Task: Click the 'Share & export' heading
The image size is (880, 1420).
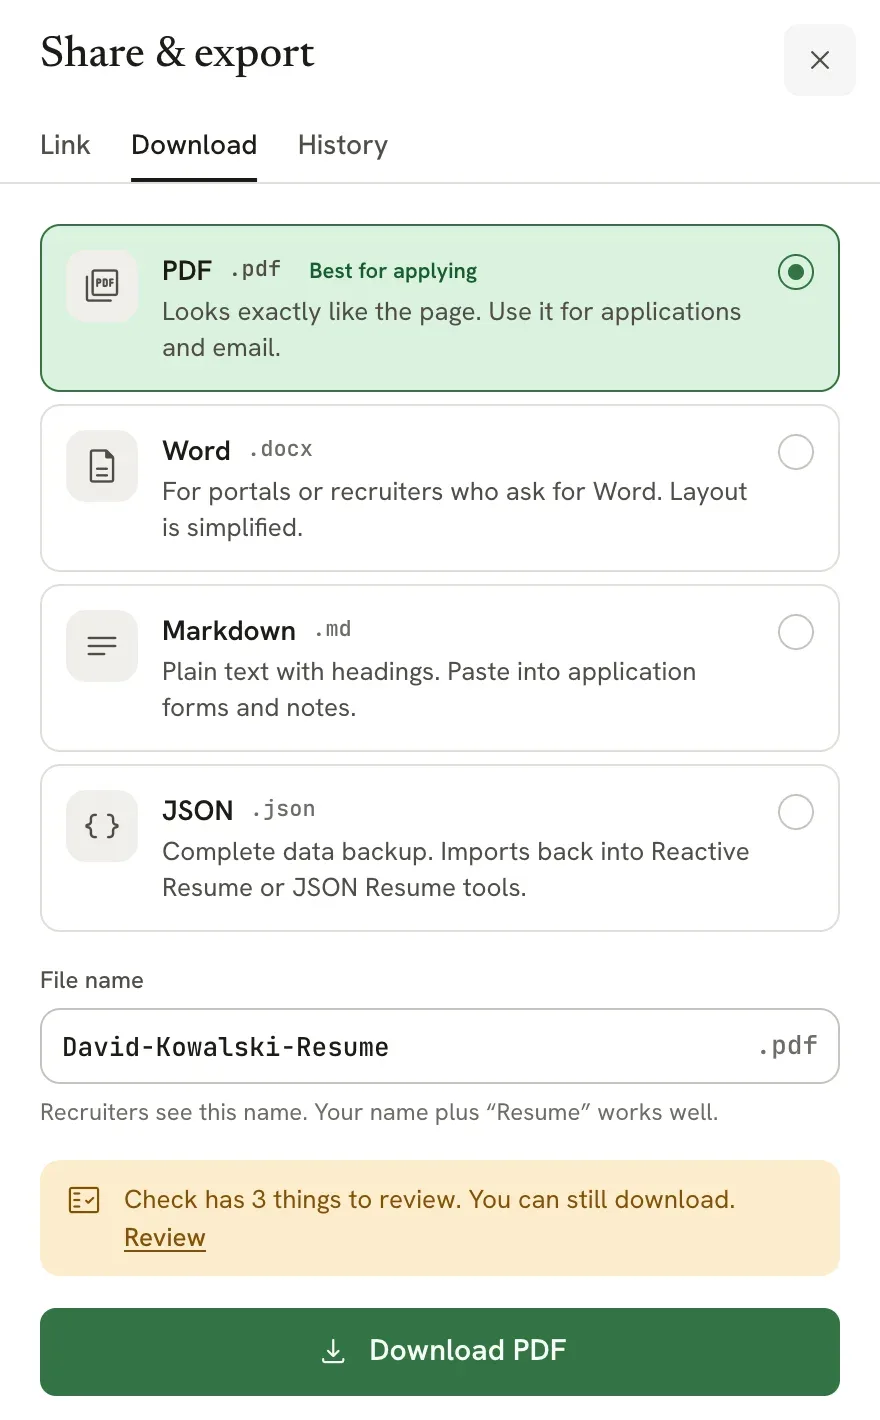Action: click(x=178, y=53)
